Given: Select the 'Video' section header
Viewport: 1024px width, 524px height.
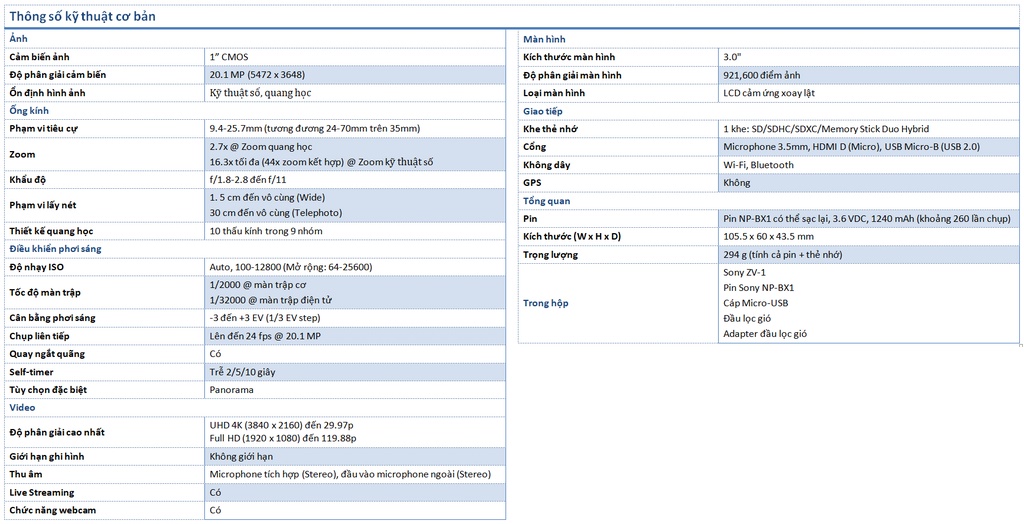Looking at the screenshot, I should 22,407.
